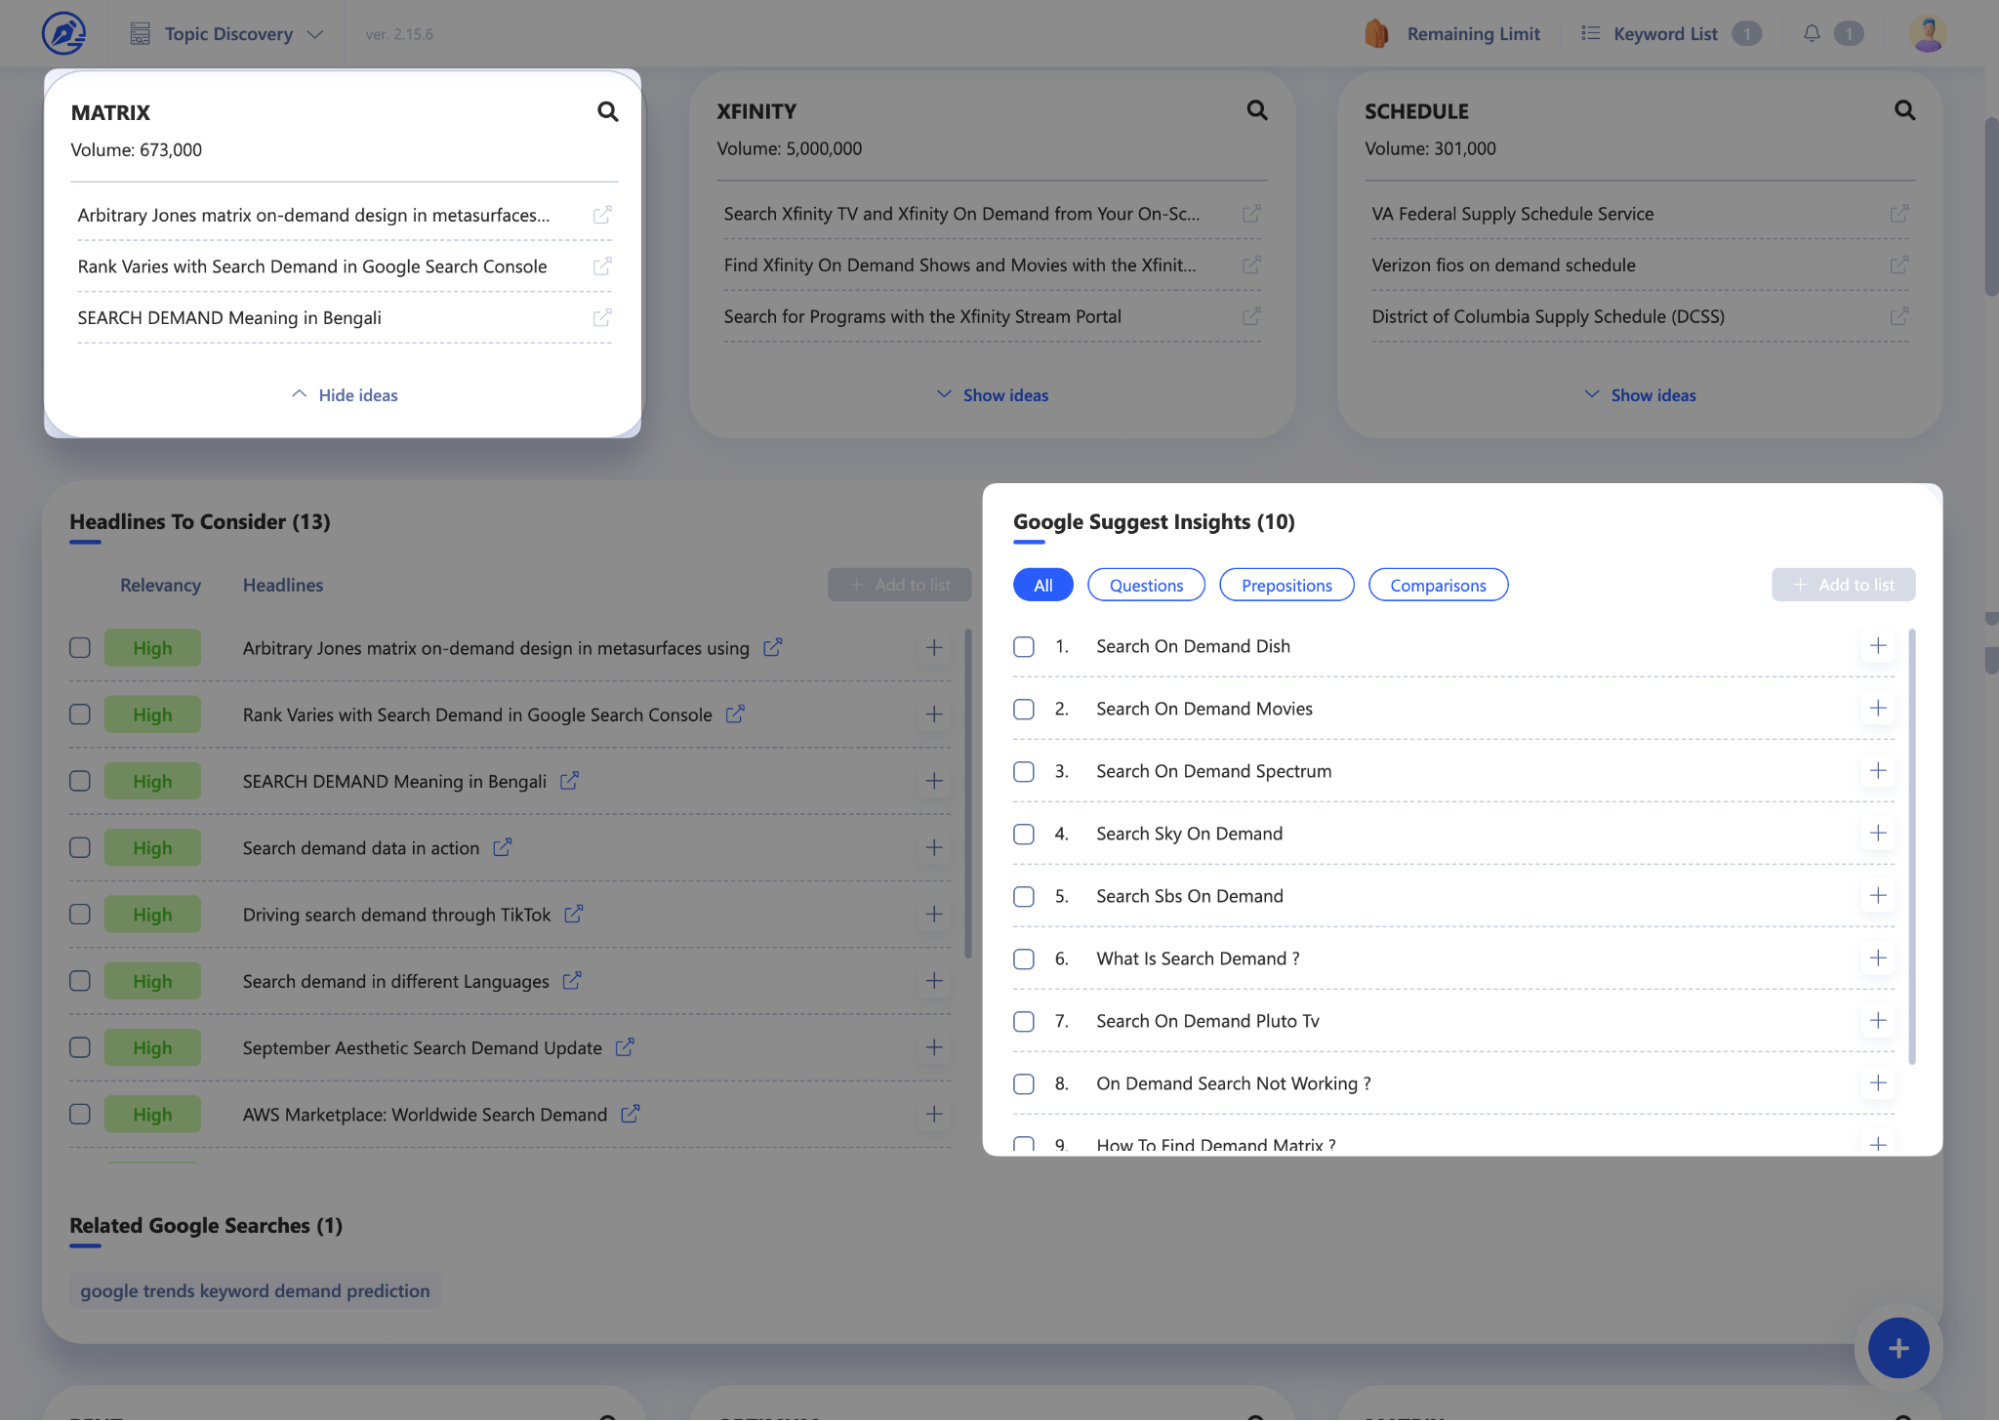This screenshot has width=1999, height=1421.
Task: Check SEARCH DEMAND Meaning in Bengali headline checkbox
Action: (x=80, y=781)
